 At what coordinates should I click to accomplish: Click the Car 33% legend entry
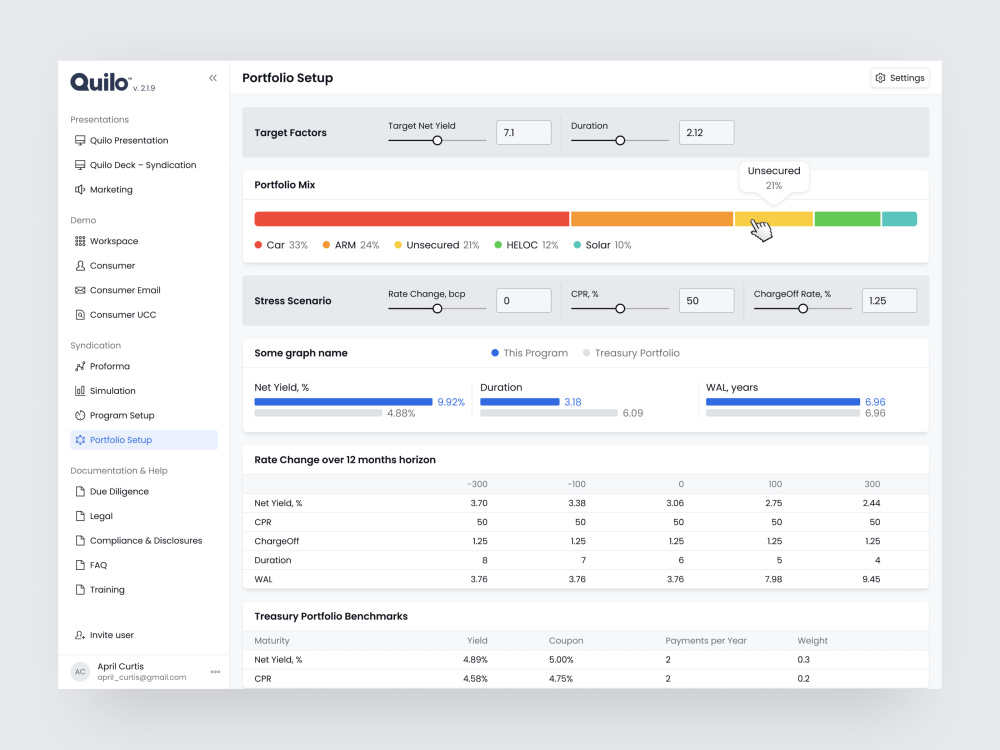click(x=281, y=245)
